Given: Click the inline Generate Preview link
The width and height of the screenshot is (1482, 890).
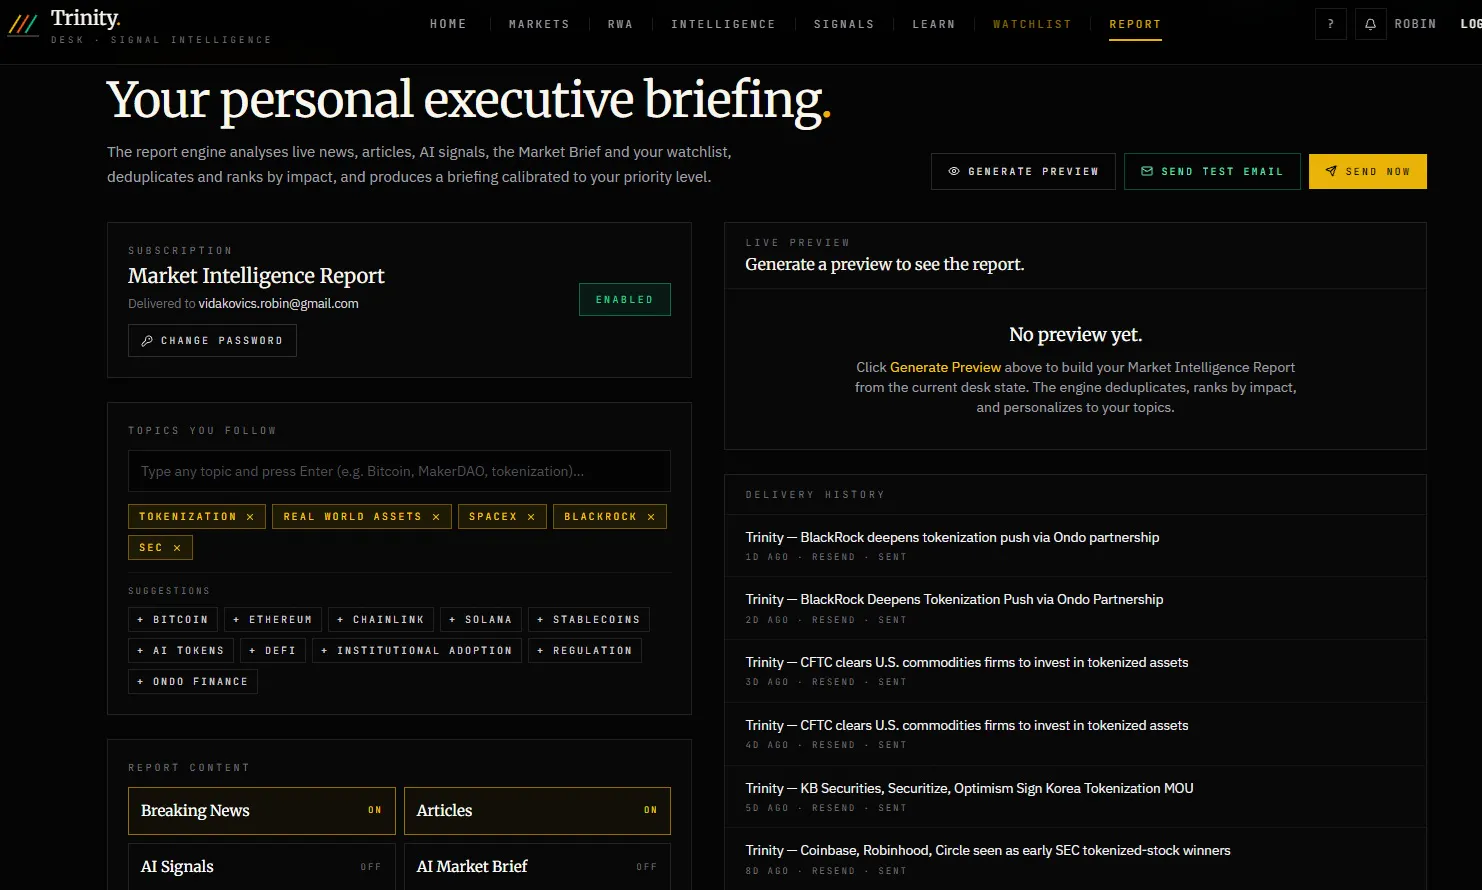Looking at the screenshot, I should click(945, 368).
